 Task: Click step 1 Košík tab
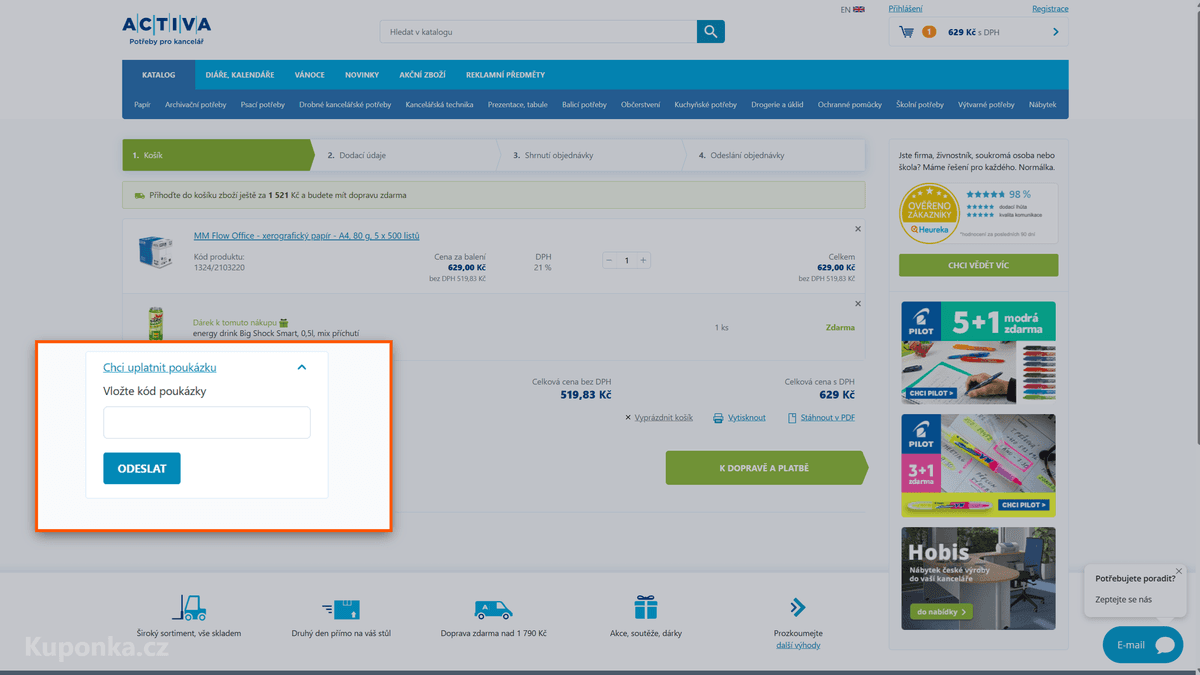click(x=216, y=155)
